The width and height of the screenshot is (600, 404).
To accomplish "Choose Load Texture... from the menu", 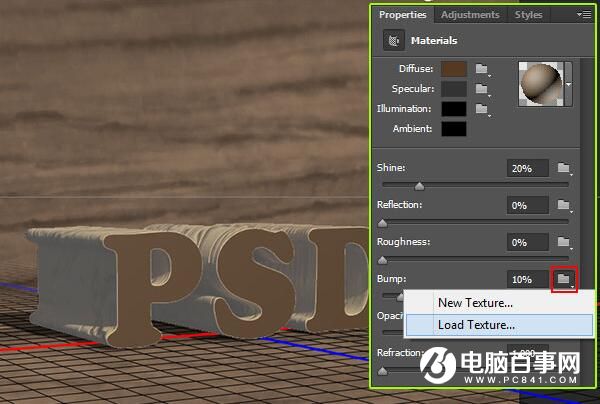I will [499, 325].
